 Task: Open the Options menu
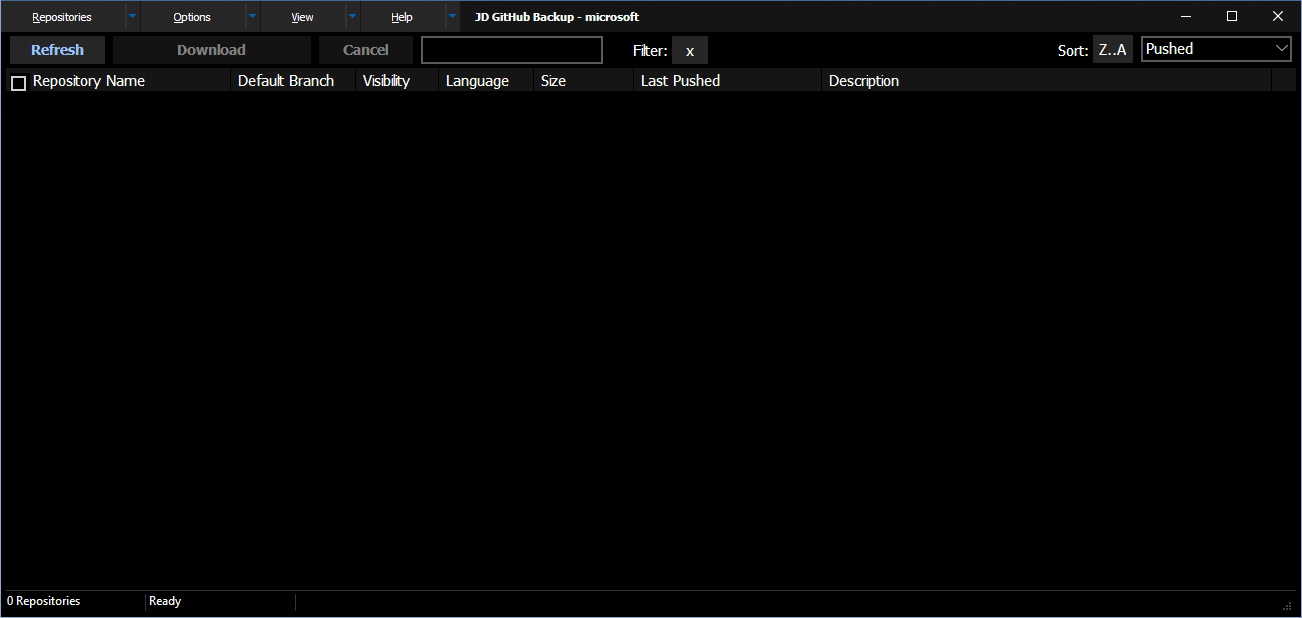coord(192,17)
